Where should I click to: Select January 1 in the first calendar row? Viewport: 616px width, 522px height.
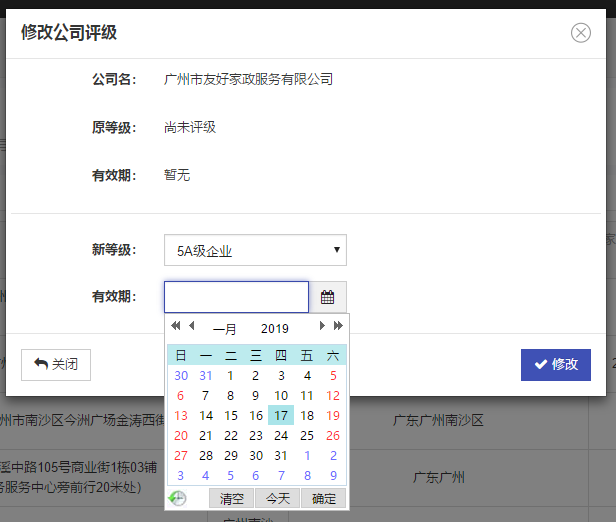230,375
